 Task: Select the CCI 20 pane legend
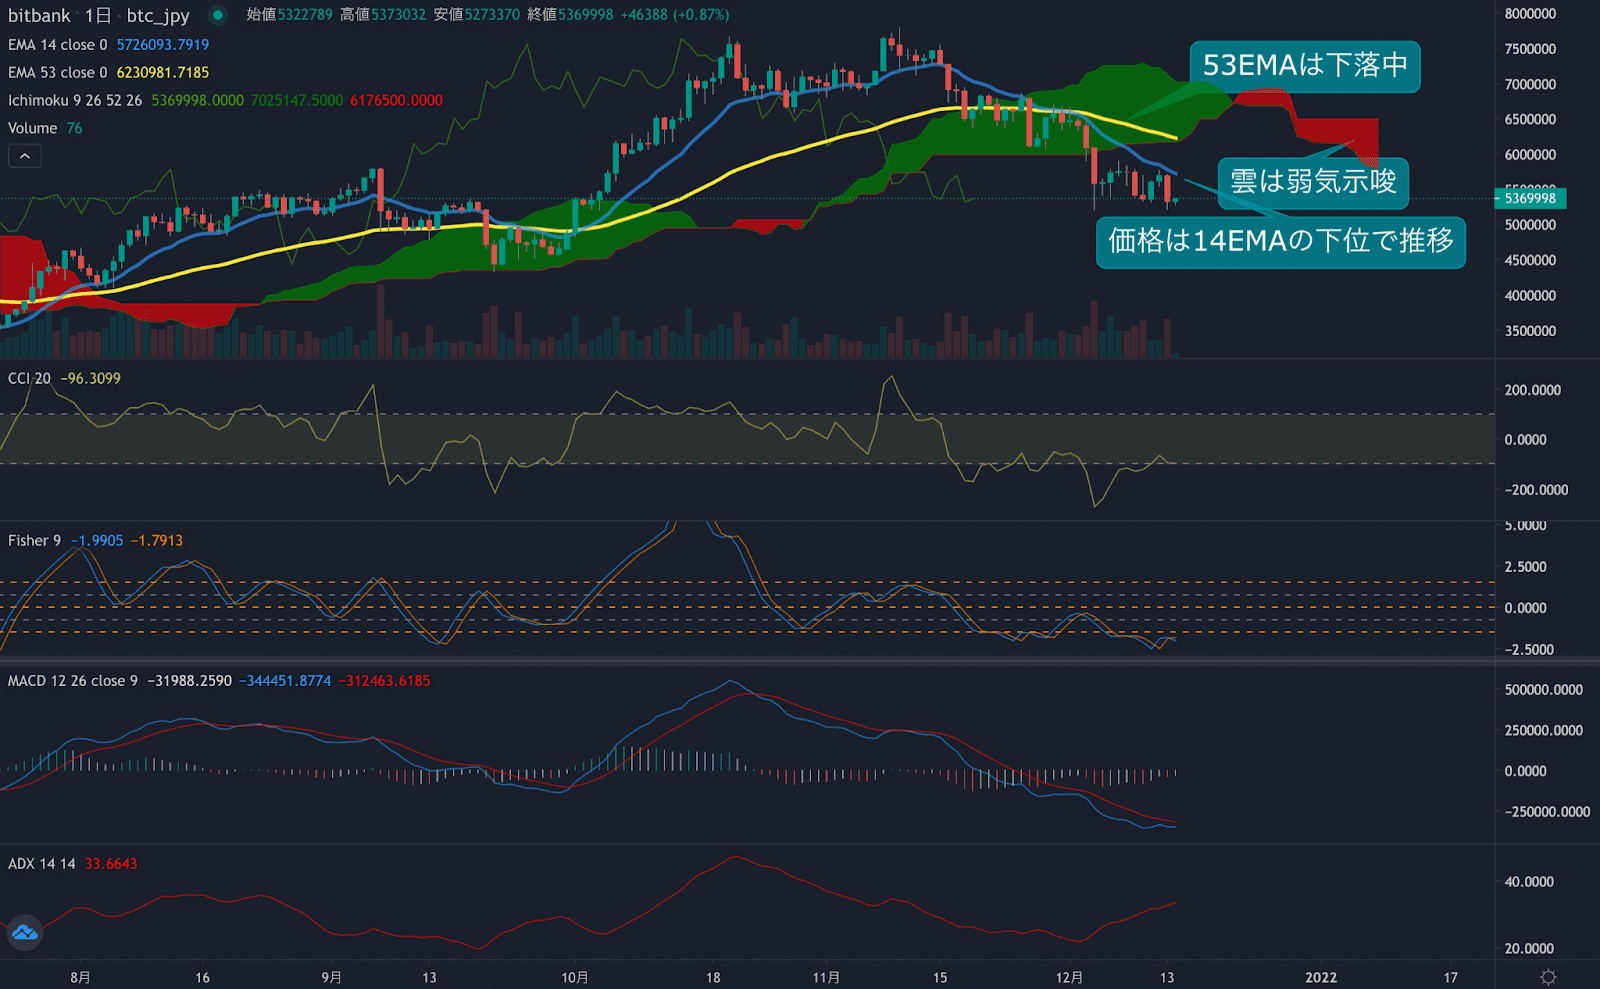30,379
